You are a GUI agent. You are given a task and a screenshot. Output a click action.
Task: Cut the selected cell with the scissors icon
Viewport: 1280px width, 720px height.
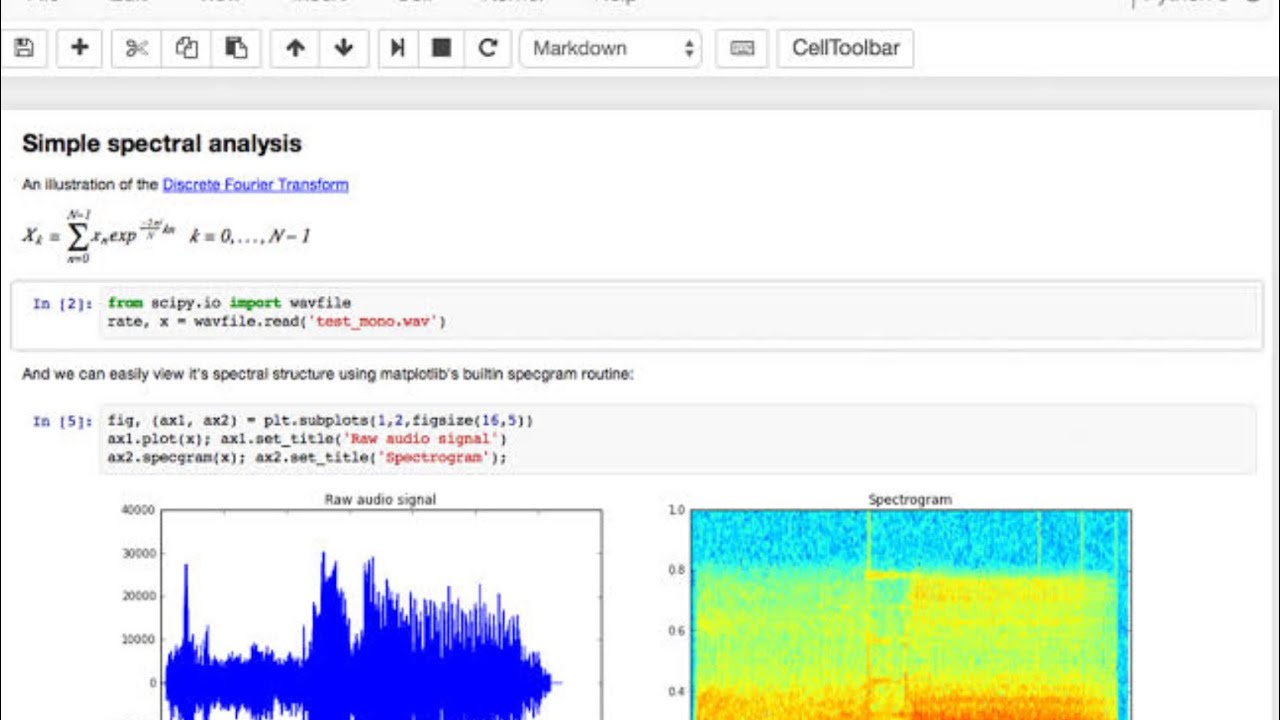click(137, 48)
